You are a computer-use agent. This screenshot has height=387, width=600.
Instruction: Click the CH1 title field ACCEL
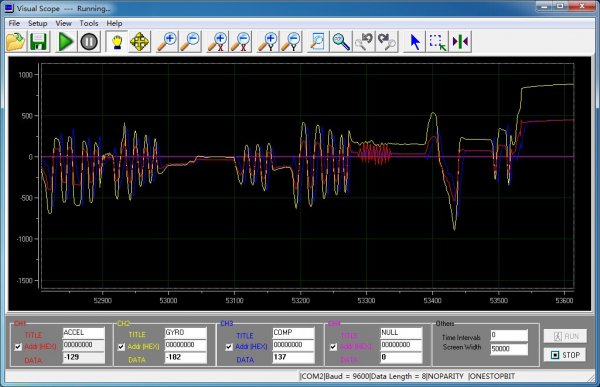coord(83,333)
